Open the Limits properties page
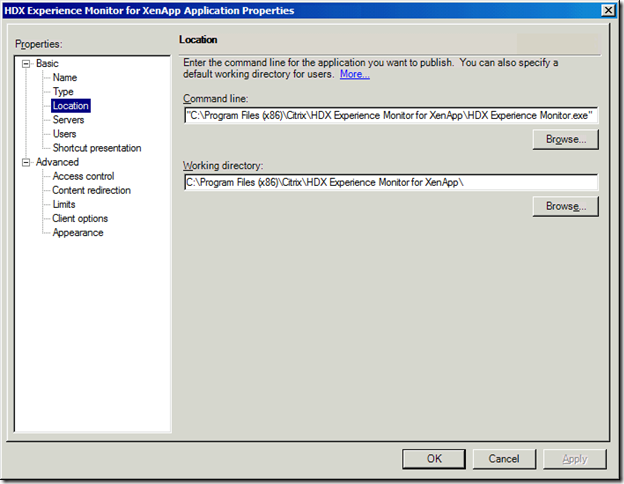Viewport: 624px width, 484px height. pyautogui.click(x=64, y=205)
